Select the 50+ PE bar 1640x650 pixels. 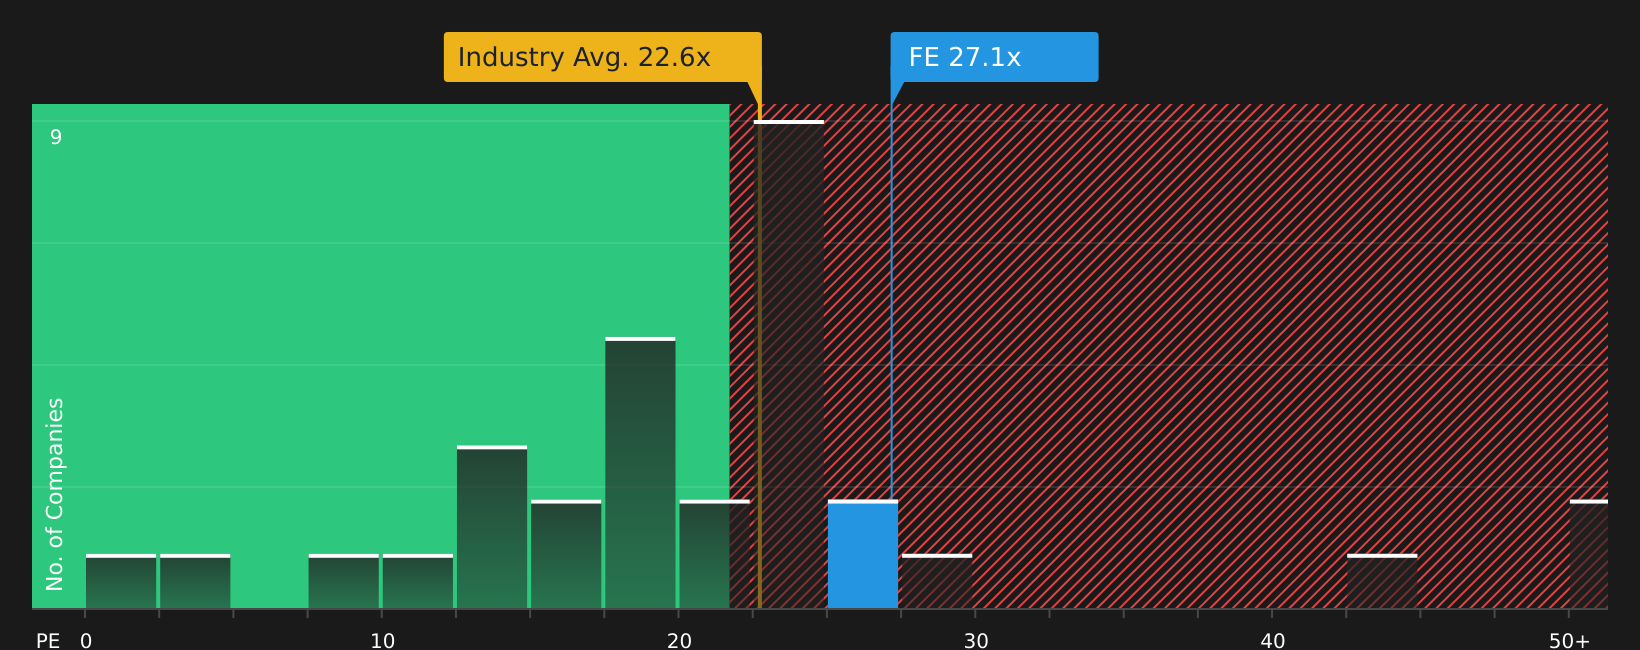(1589, 554)
